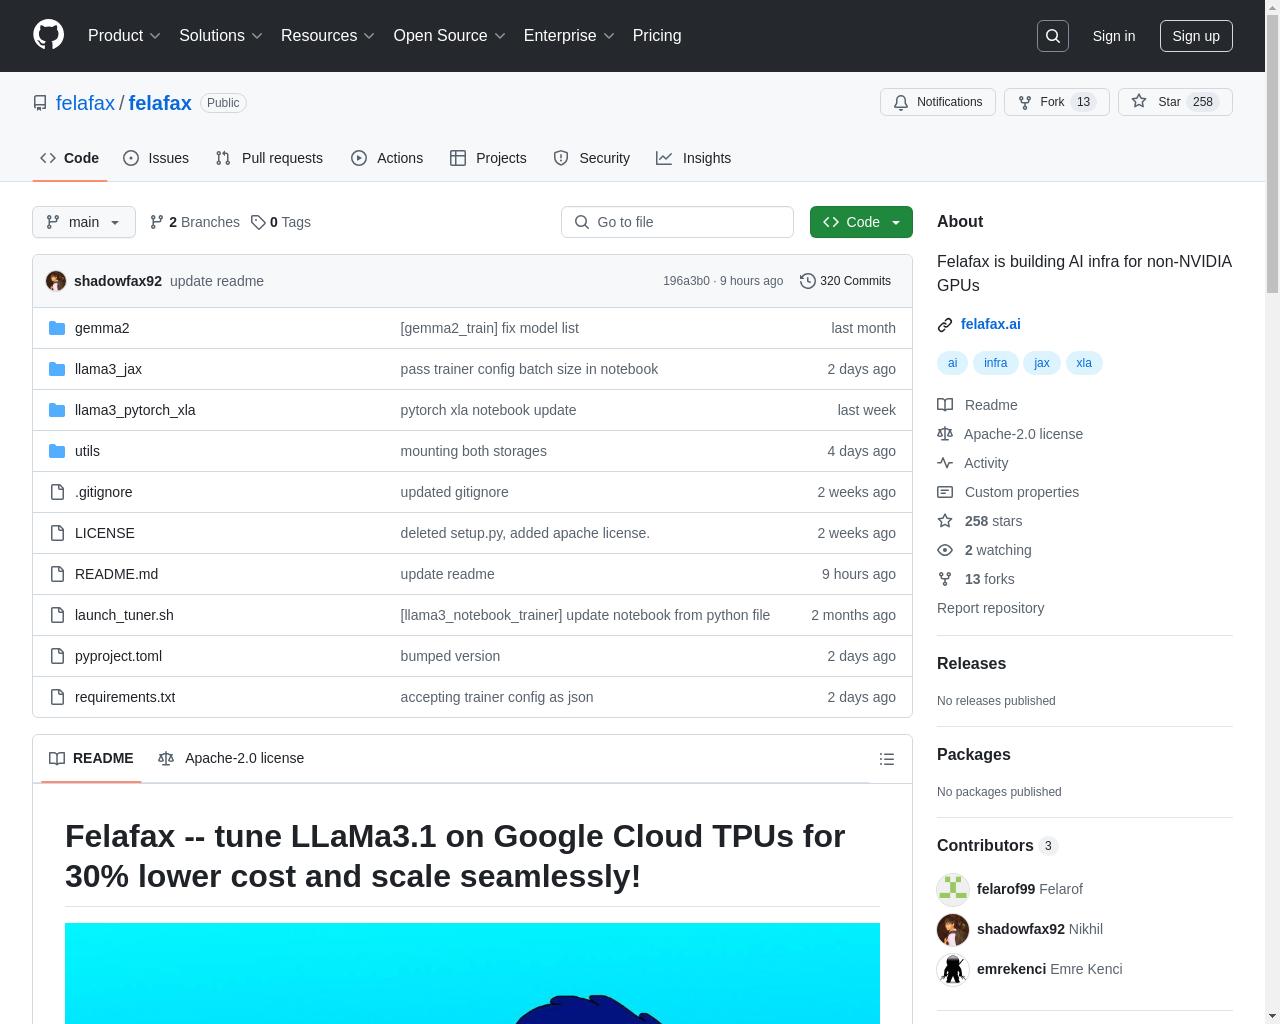Open the search magnifier button

point(1053,36)
